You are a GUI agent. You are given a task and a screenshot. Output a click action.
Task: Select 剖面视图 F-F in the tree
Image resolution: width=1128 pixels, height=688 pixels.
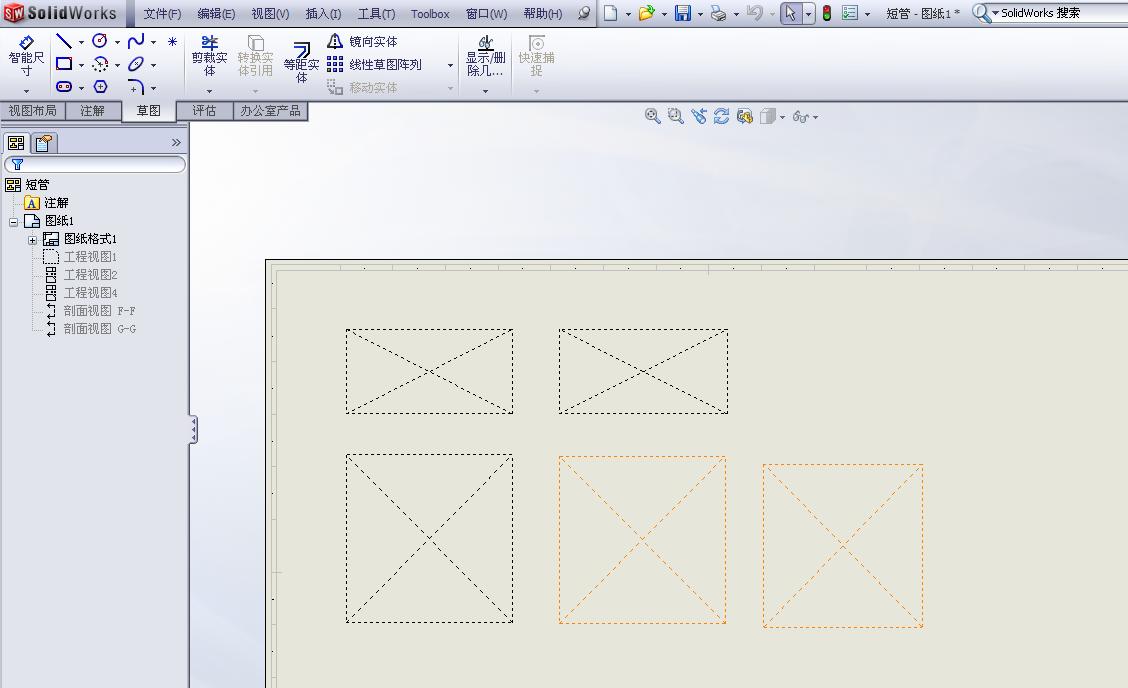[x=99, y=311]
